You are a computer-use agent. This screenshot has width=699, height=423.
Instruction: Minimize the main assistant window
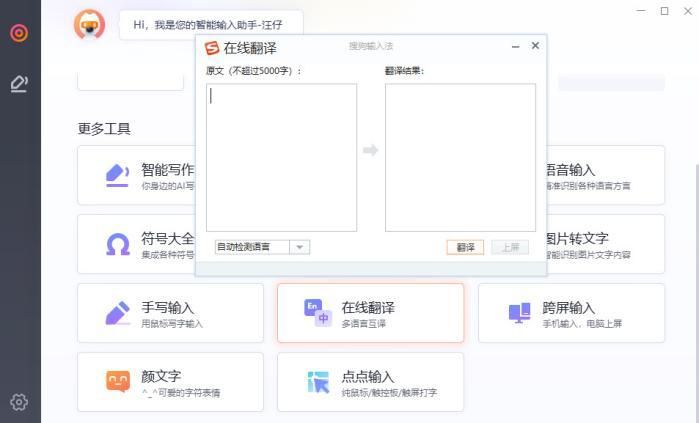coord(641,11)
